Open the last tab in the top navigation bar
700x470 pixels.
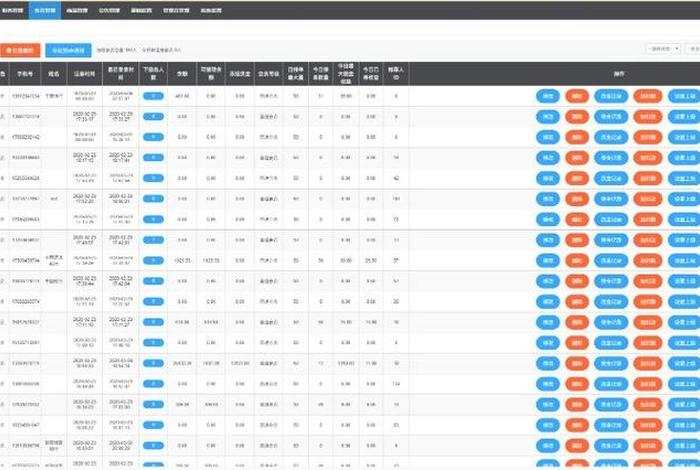[208, 9]
